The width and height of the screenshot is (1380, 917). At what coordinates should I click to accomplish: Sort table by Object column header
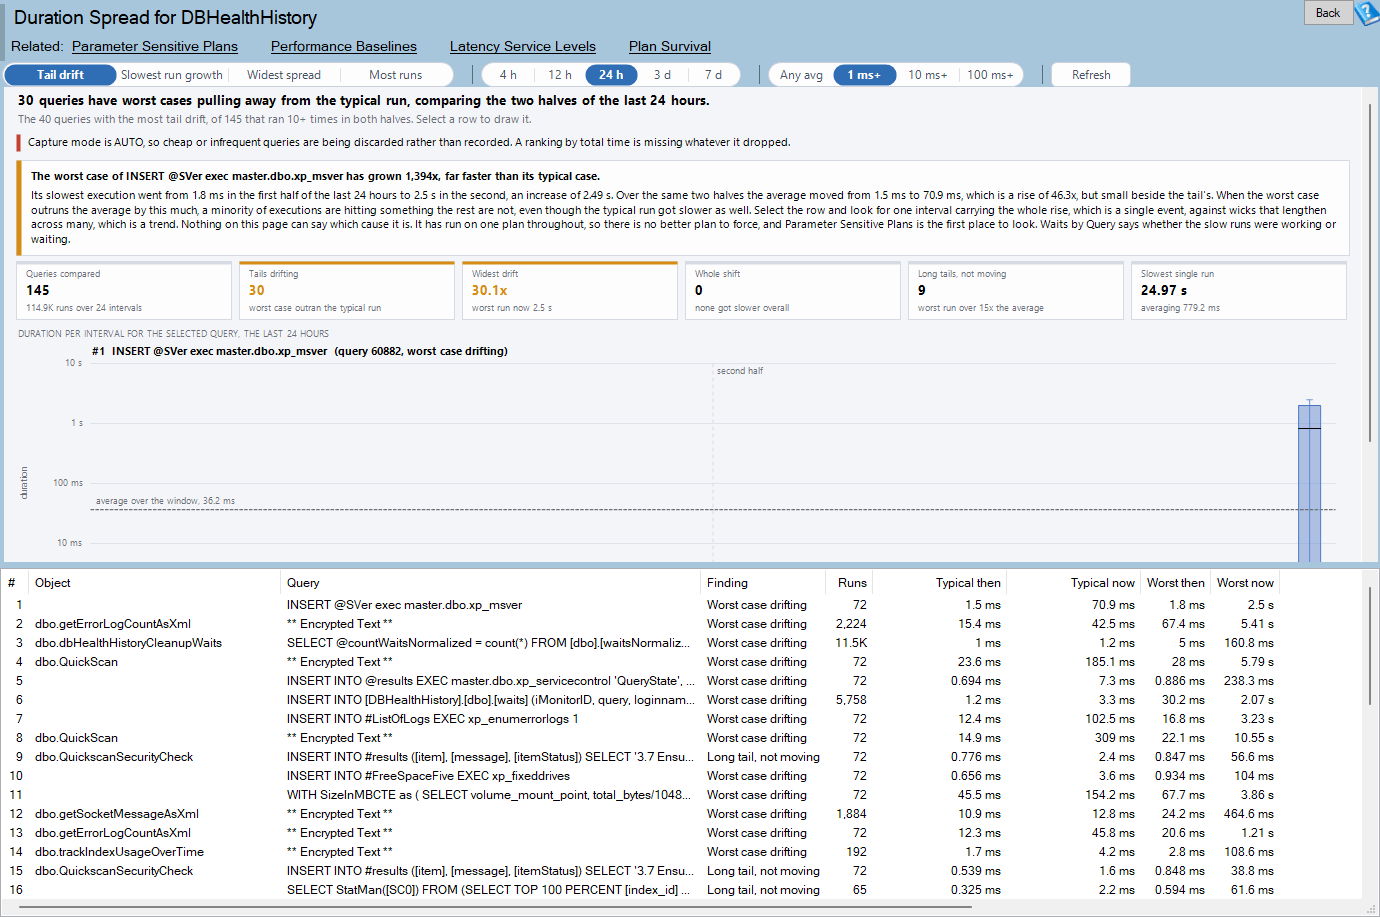point(155,583)
